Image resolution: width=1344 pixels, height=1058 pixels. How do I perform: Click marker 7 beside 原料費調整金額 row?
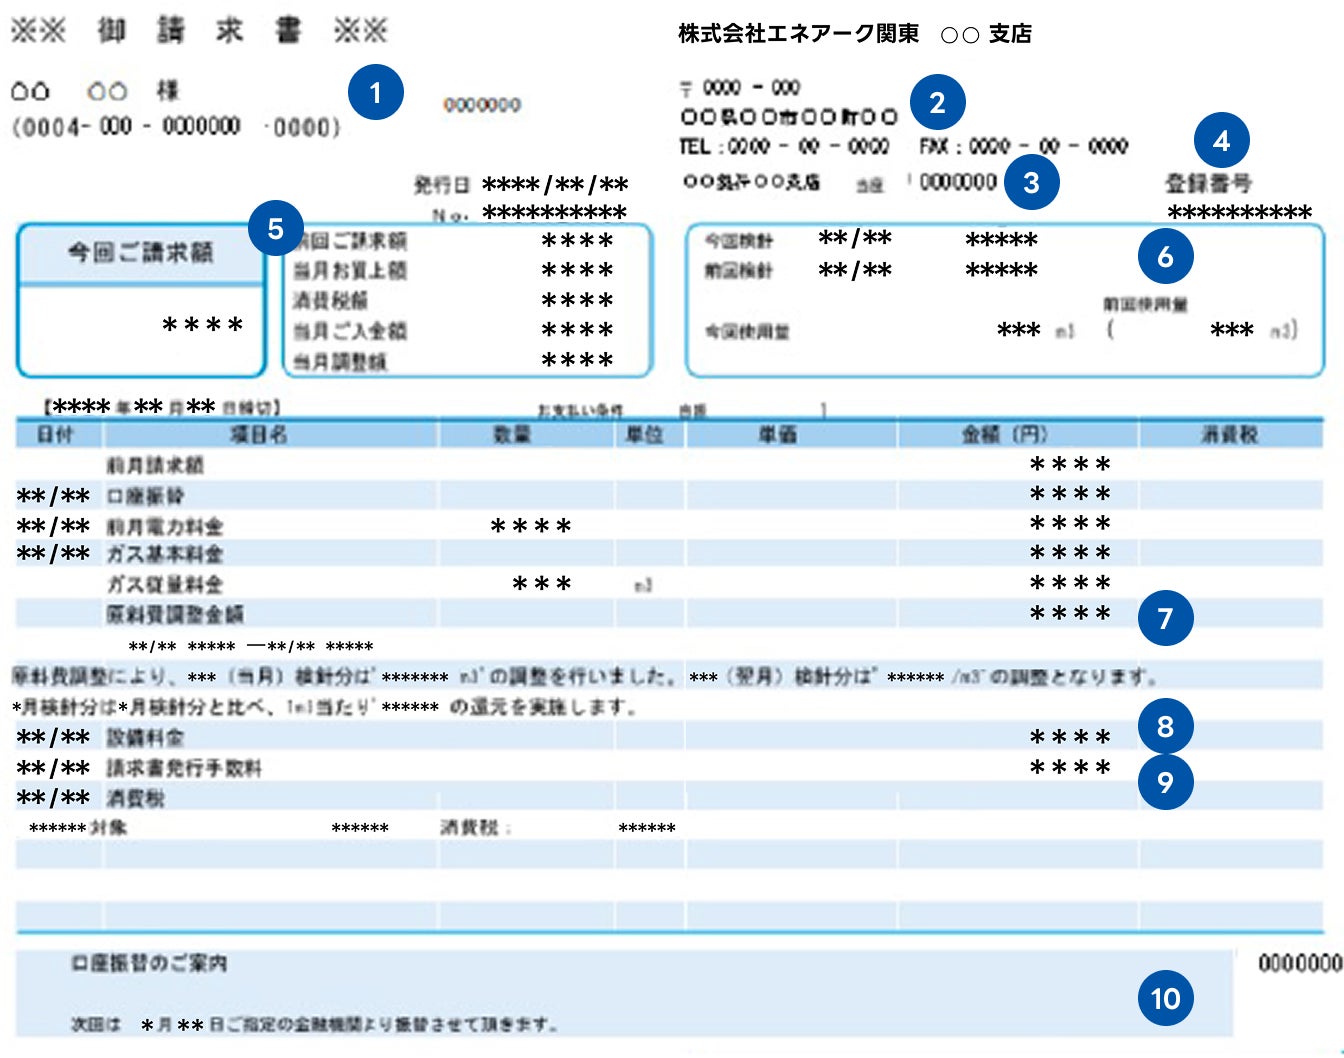coord(1165,618)
